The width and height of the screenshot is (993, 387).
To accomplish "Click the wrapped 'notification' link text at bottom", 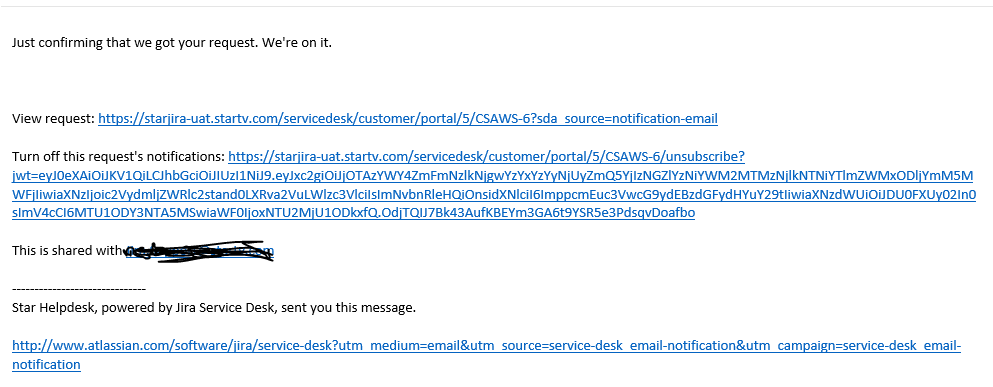I will click(x=46, y=365).
